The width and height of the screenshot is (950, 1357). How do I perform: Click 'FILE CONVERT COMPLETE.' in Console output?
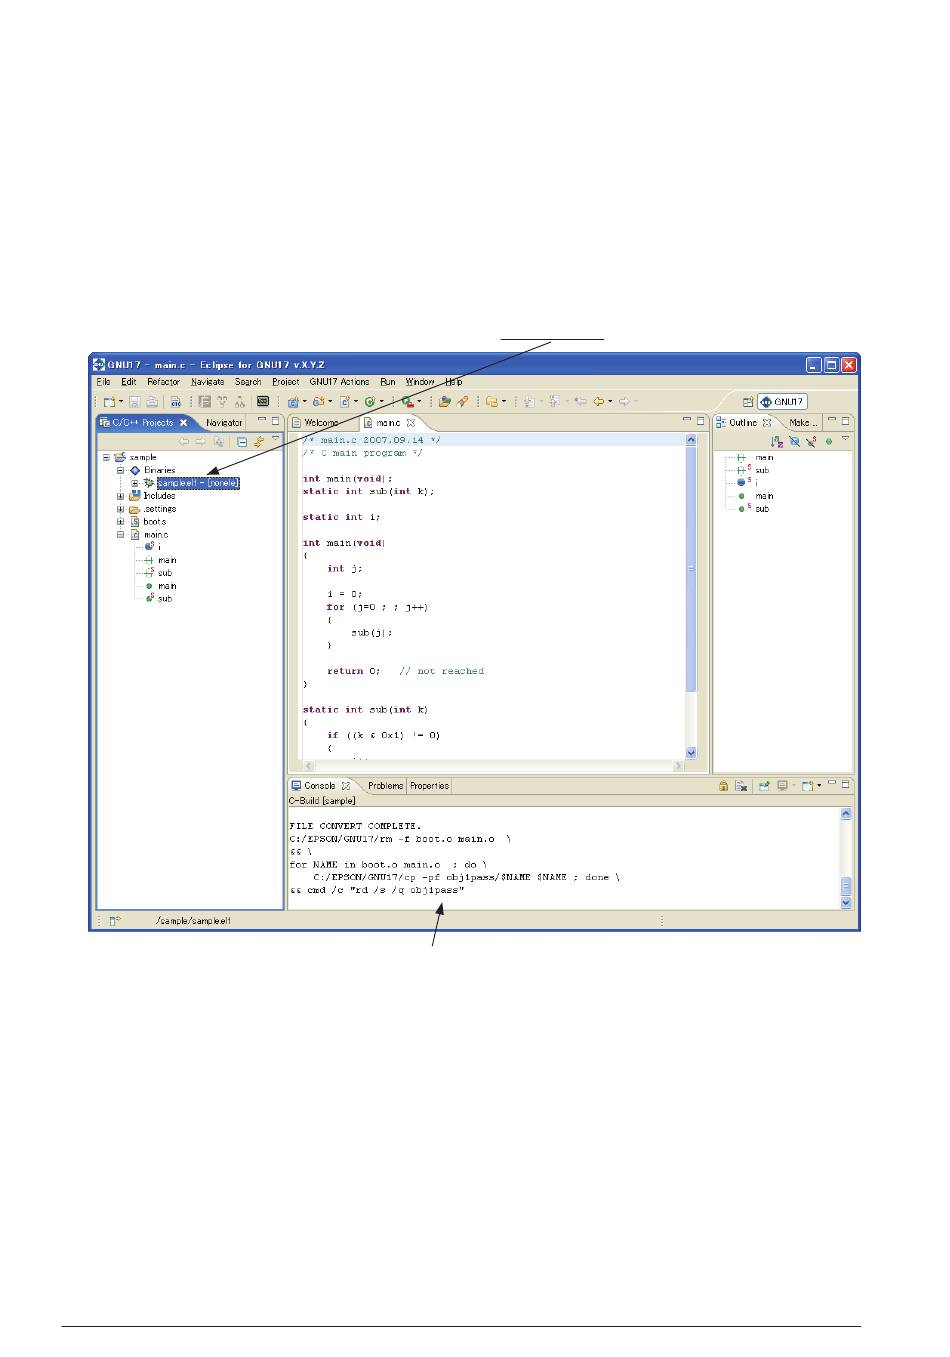[x=355, y=826]
